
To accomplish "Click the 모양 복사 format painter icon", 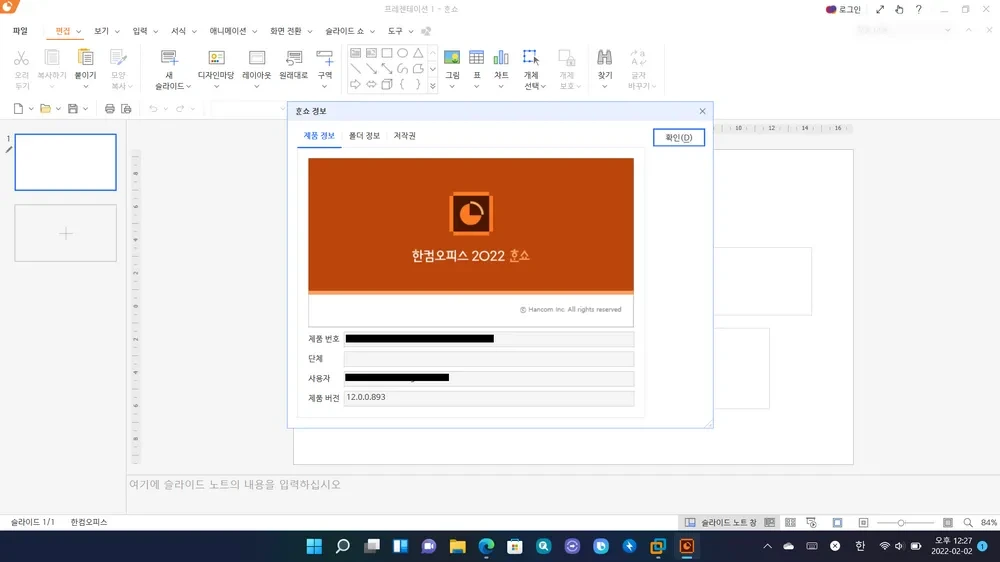I will tap(118, 57).
